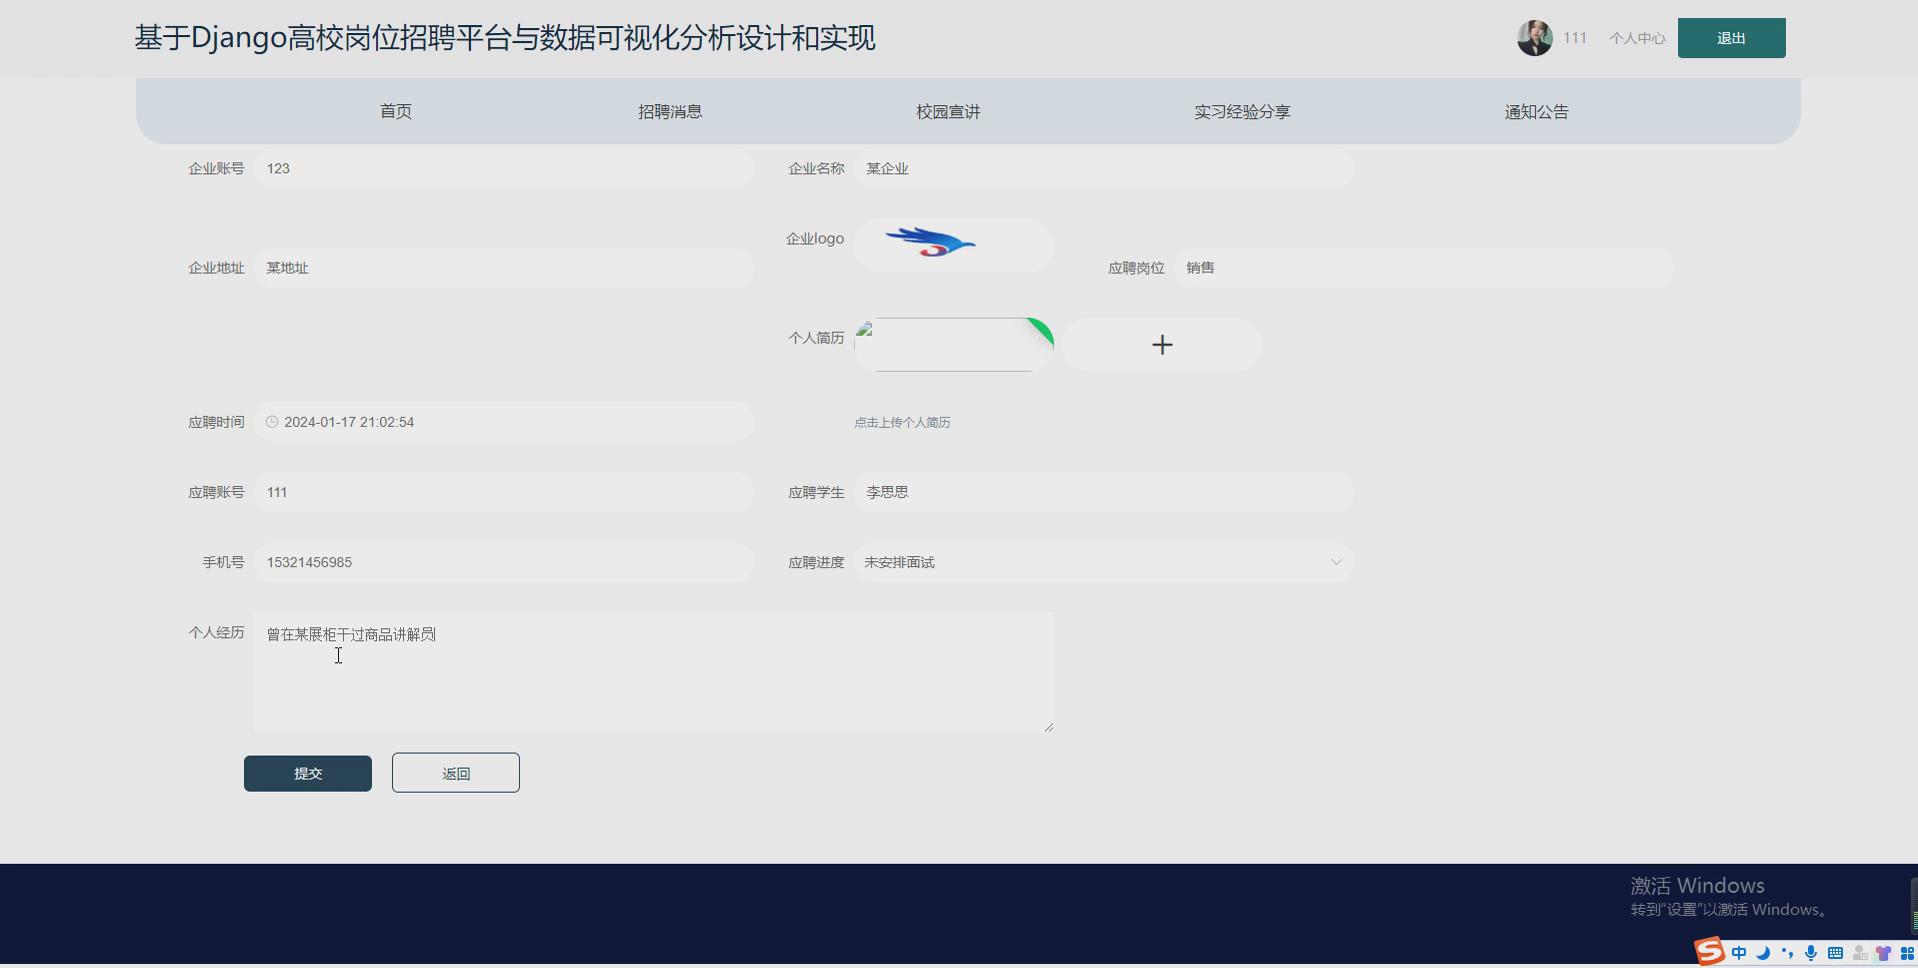Click the clock icon in 应聘时间 field
Viewport: 1918px width, 968px height.
271,421
